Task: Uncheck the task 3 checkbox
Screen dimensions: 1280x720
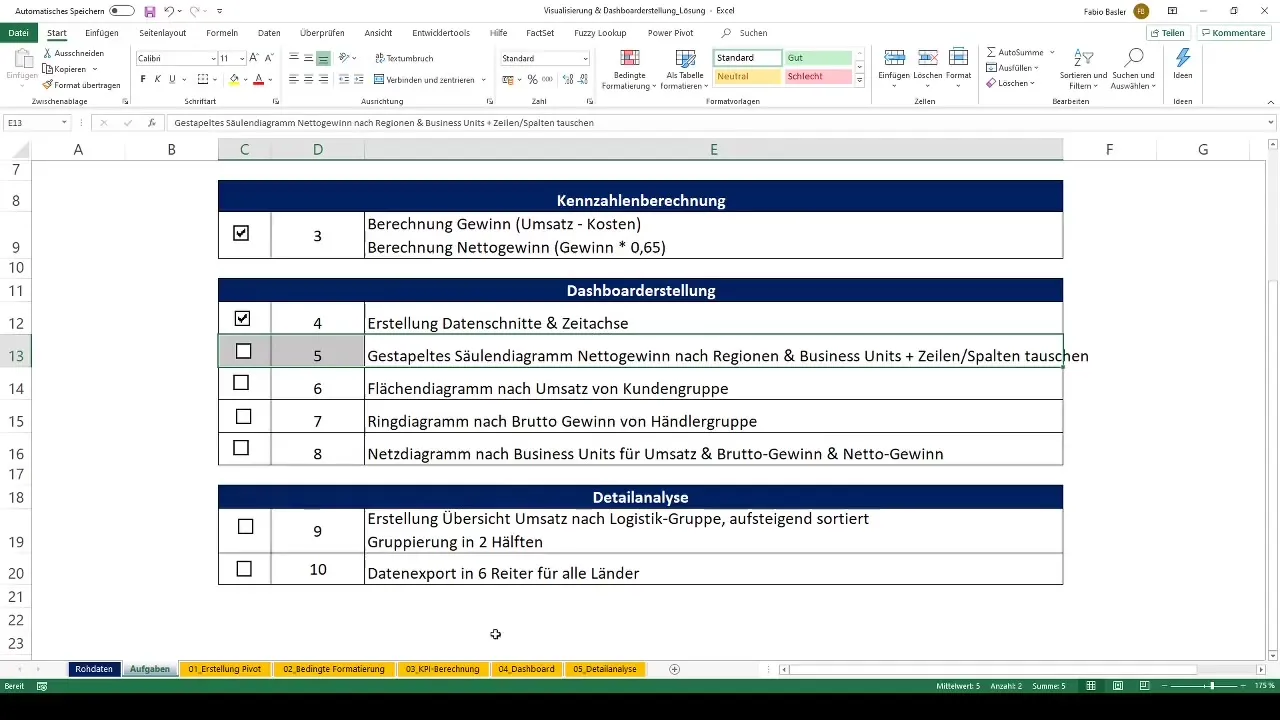Action: pyautogui.click(x=241, y=233)
